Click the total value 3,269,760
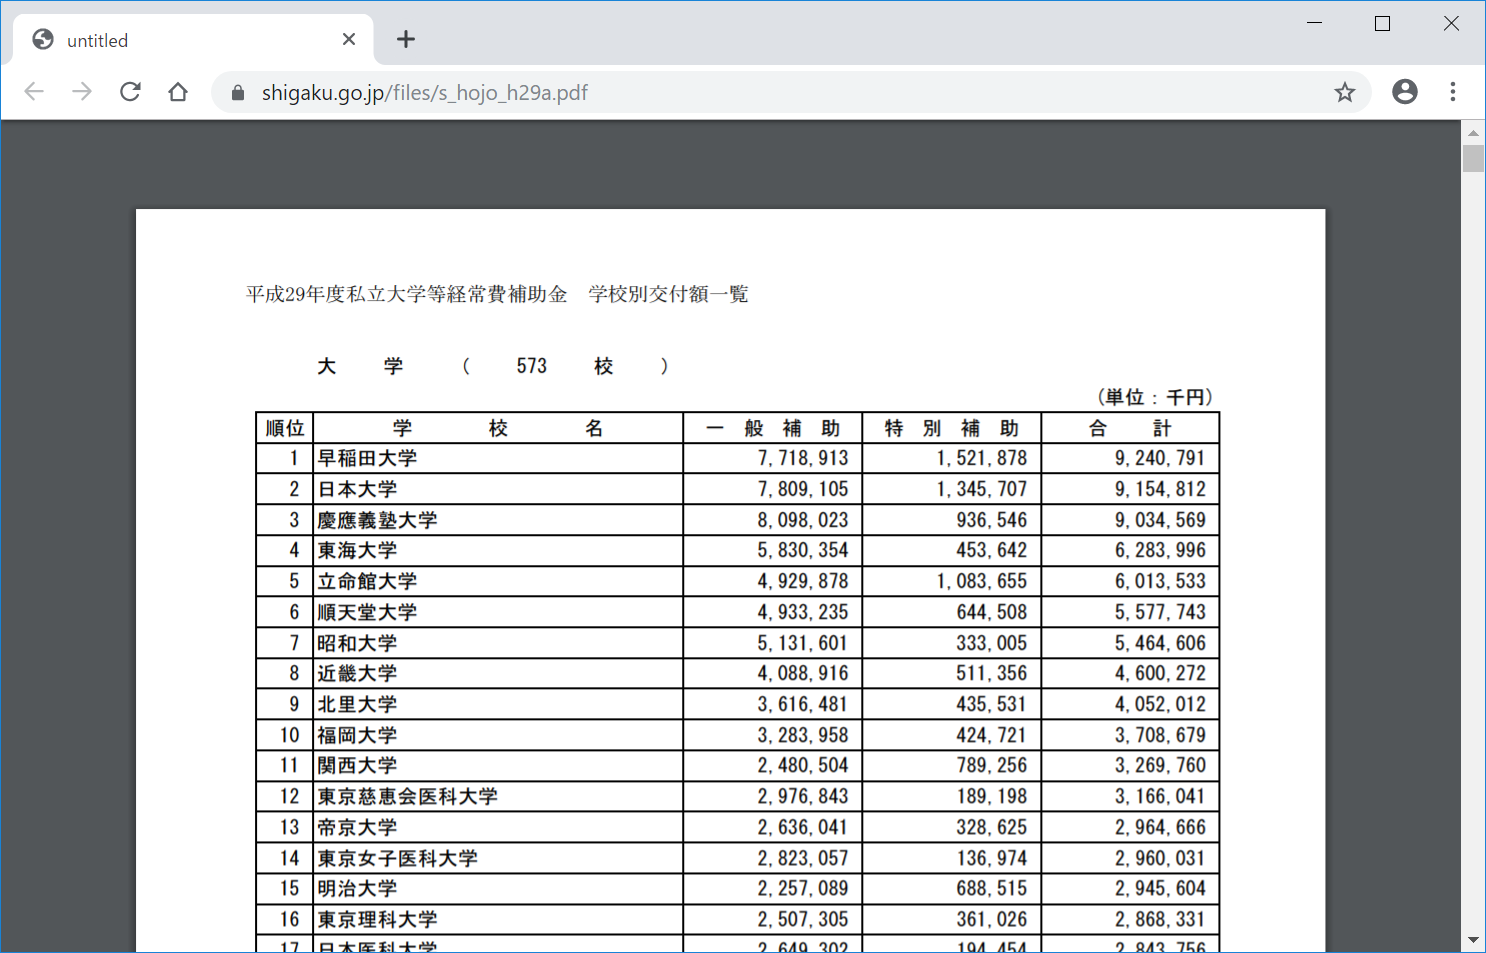This screenshot has height=953, width=1486. click(x=1160, y=765)
